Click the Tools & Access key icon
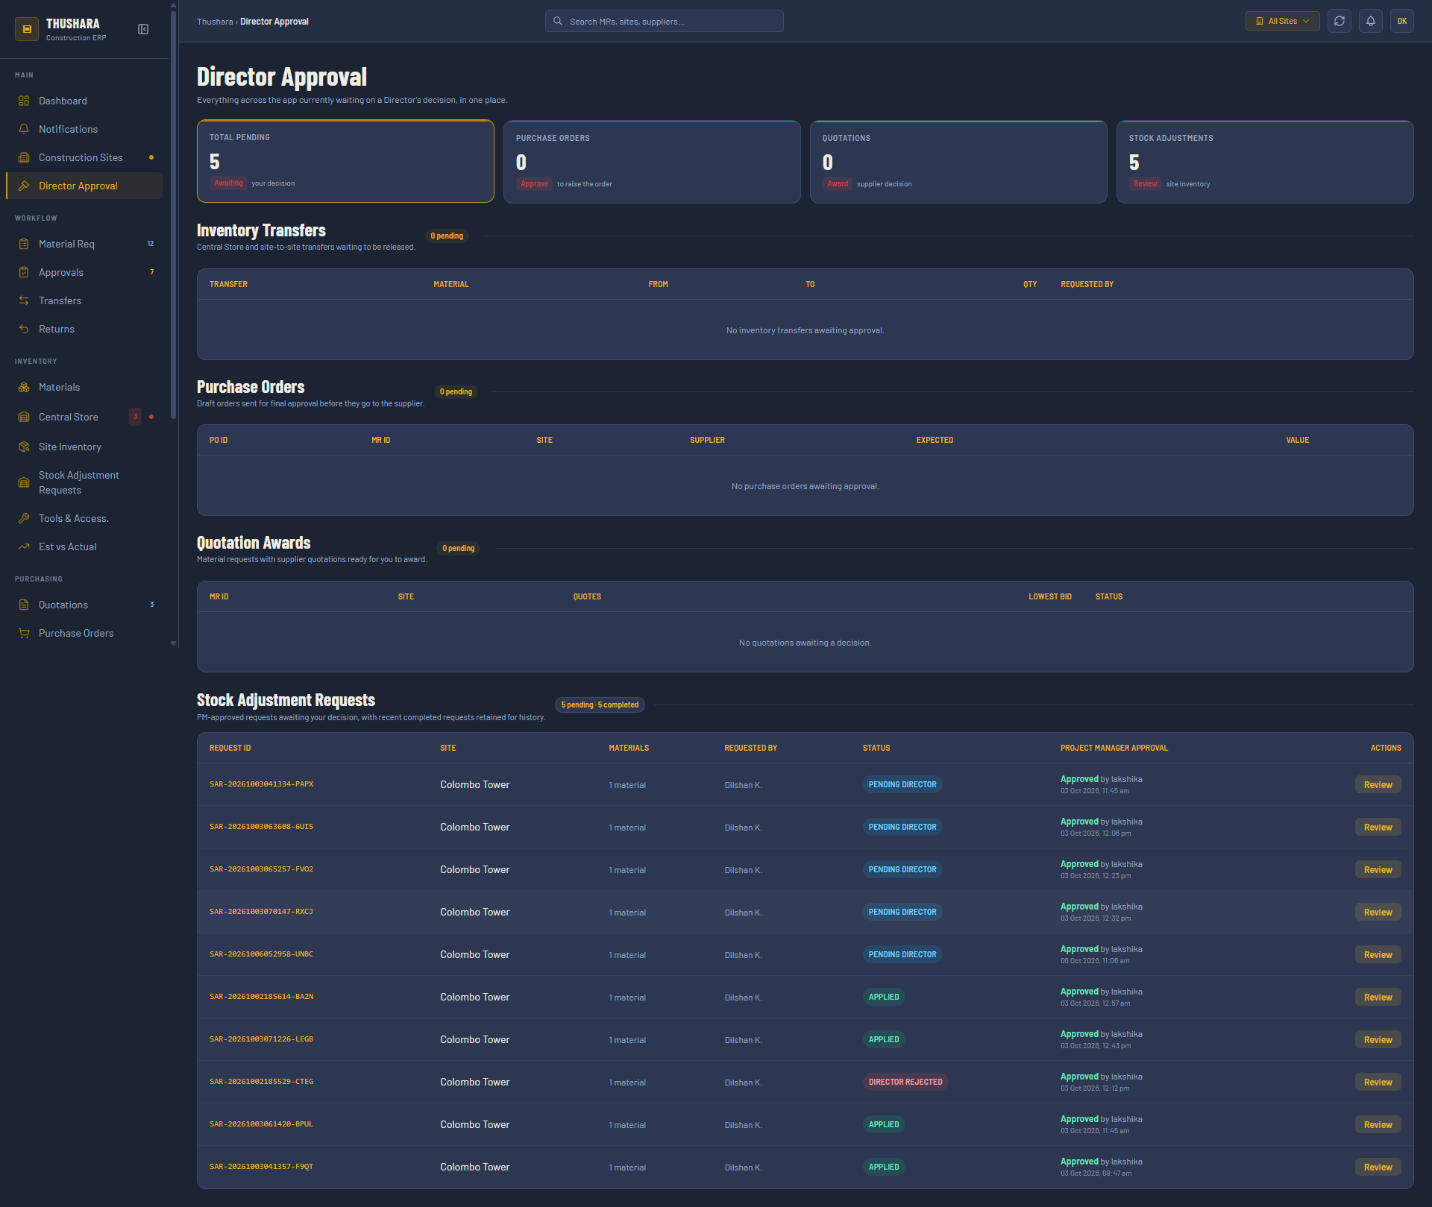 point(24,518)
